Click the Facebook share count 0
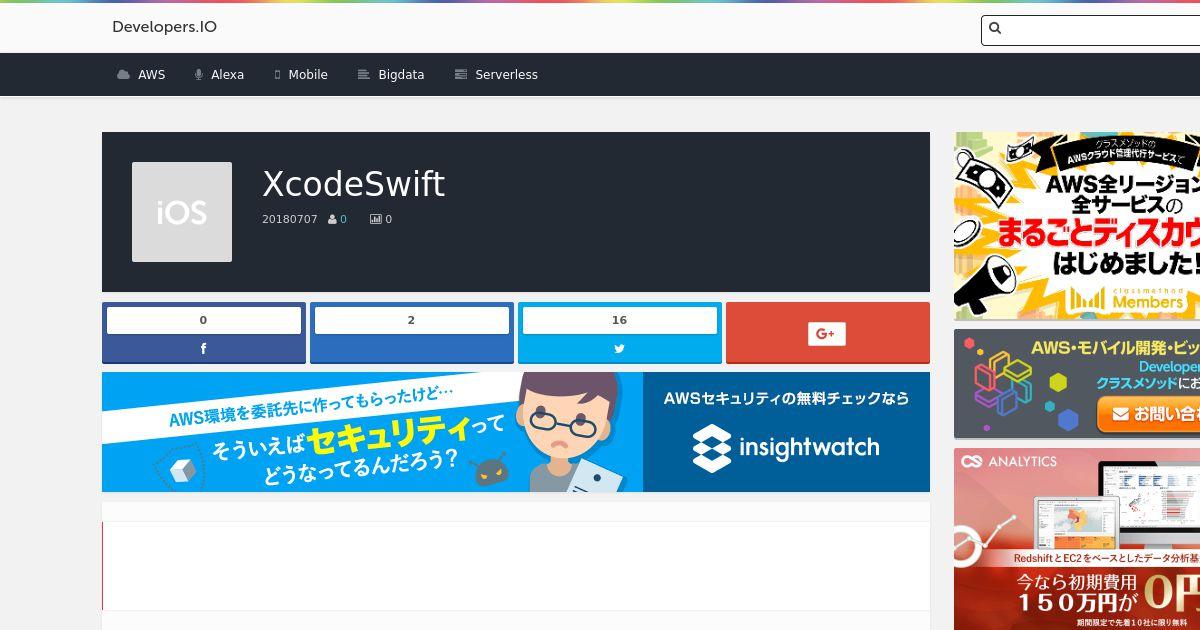1200x630 pixels. tap(204, 320)
